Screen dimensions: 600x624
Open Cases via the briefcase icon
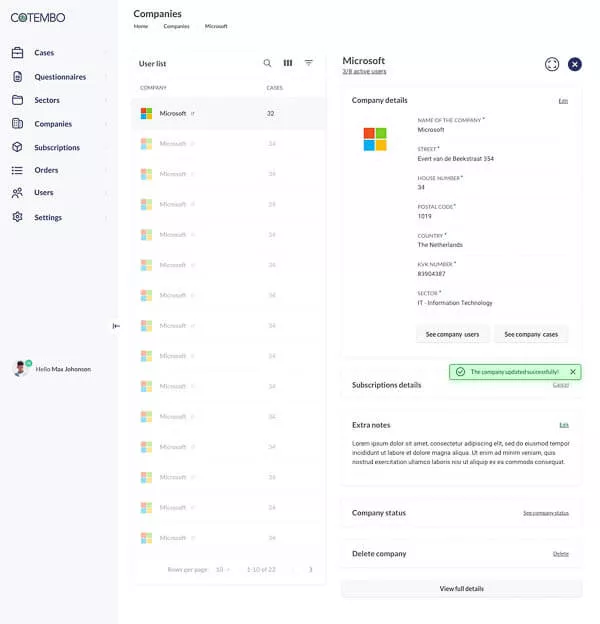click(x=18, y=53)
